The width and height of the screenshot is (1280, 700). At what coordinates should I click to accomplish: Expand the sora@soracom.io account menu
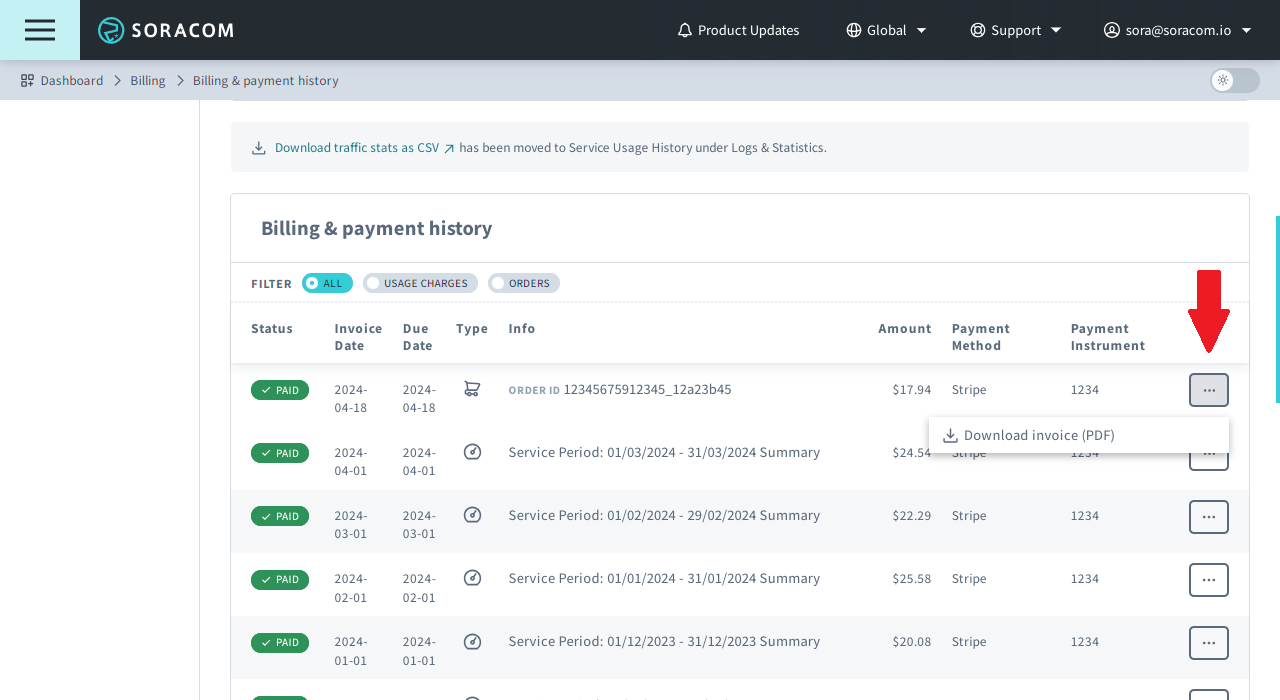[1177, 30]
